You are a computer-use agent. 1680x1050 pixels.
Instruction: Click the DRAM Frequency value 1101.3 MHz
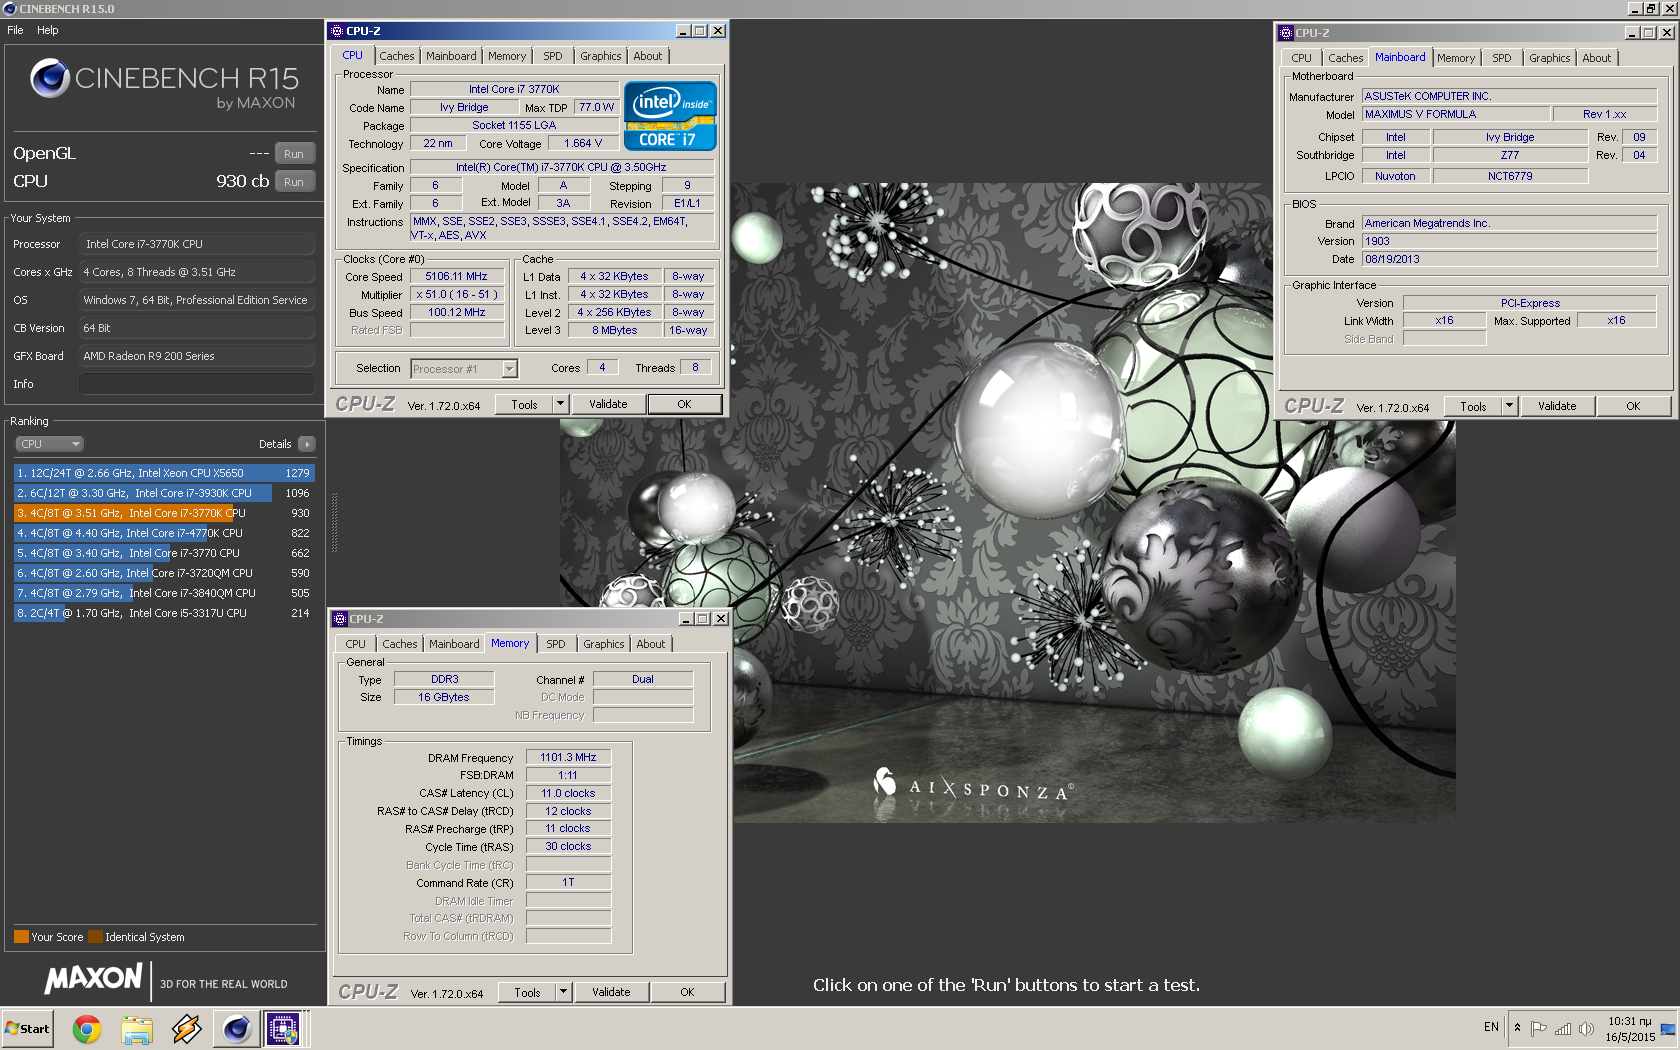(568, 758)
